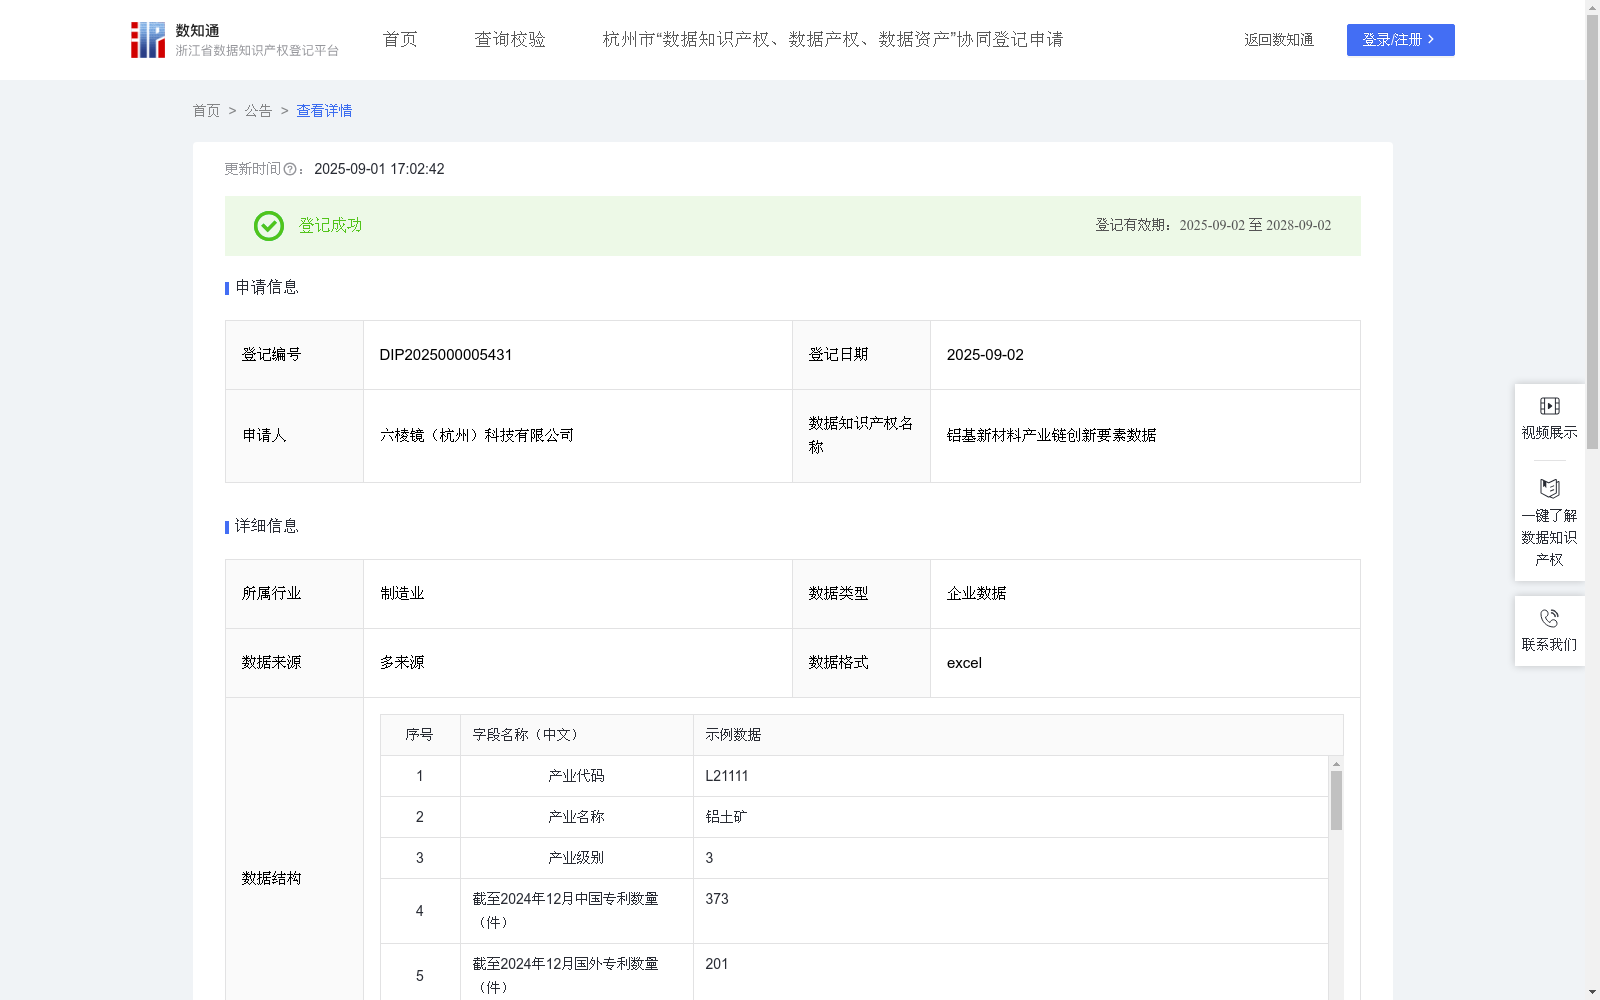The width and height of the screenshot is (1600, 1000).
Task: Click the 登记编号 label cell
Action: click(294, 355)
